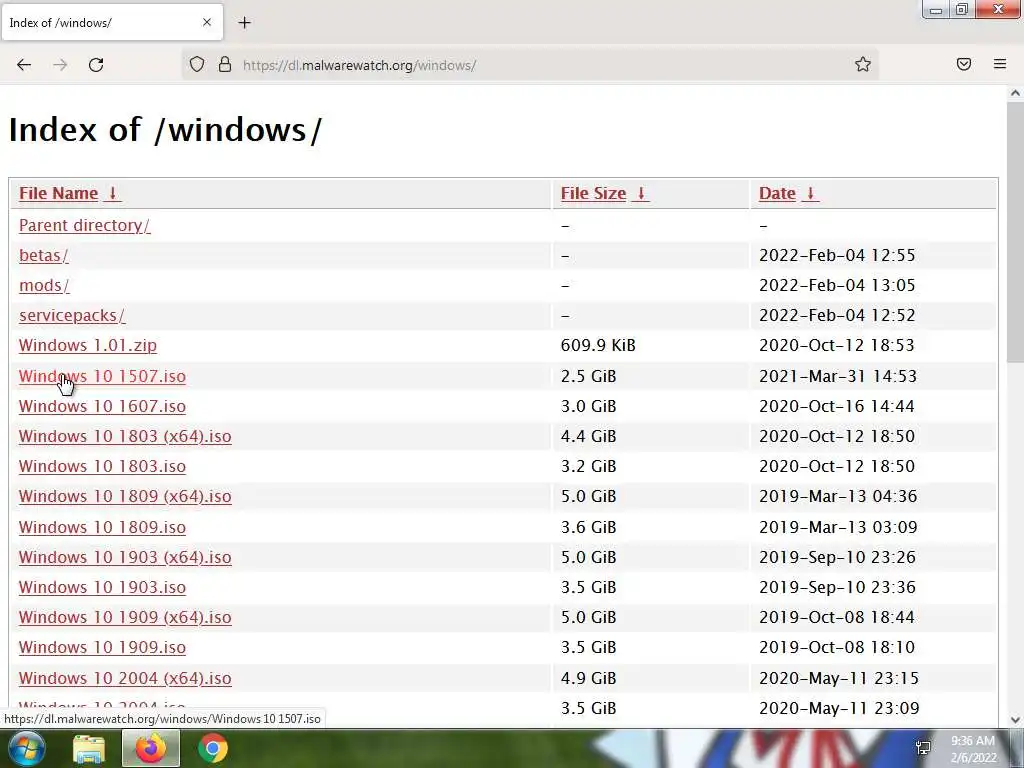Open the Windows Start menu
The width and height of the screenshot is (1024, 768).
tap(26, 748)
